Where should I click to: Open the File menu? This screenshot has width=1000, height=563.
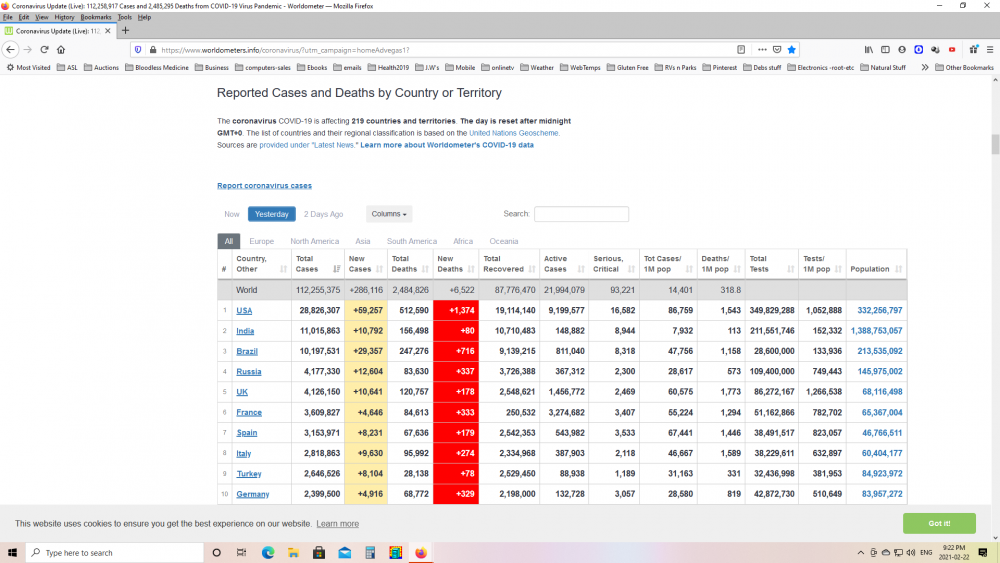[8, 17]
